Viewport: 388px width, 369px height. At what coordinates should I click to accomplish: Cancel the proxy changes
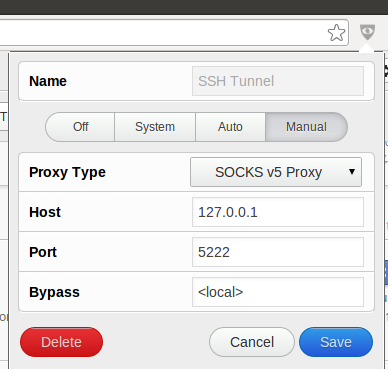(252, 342)
